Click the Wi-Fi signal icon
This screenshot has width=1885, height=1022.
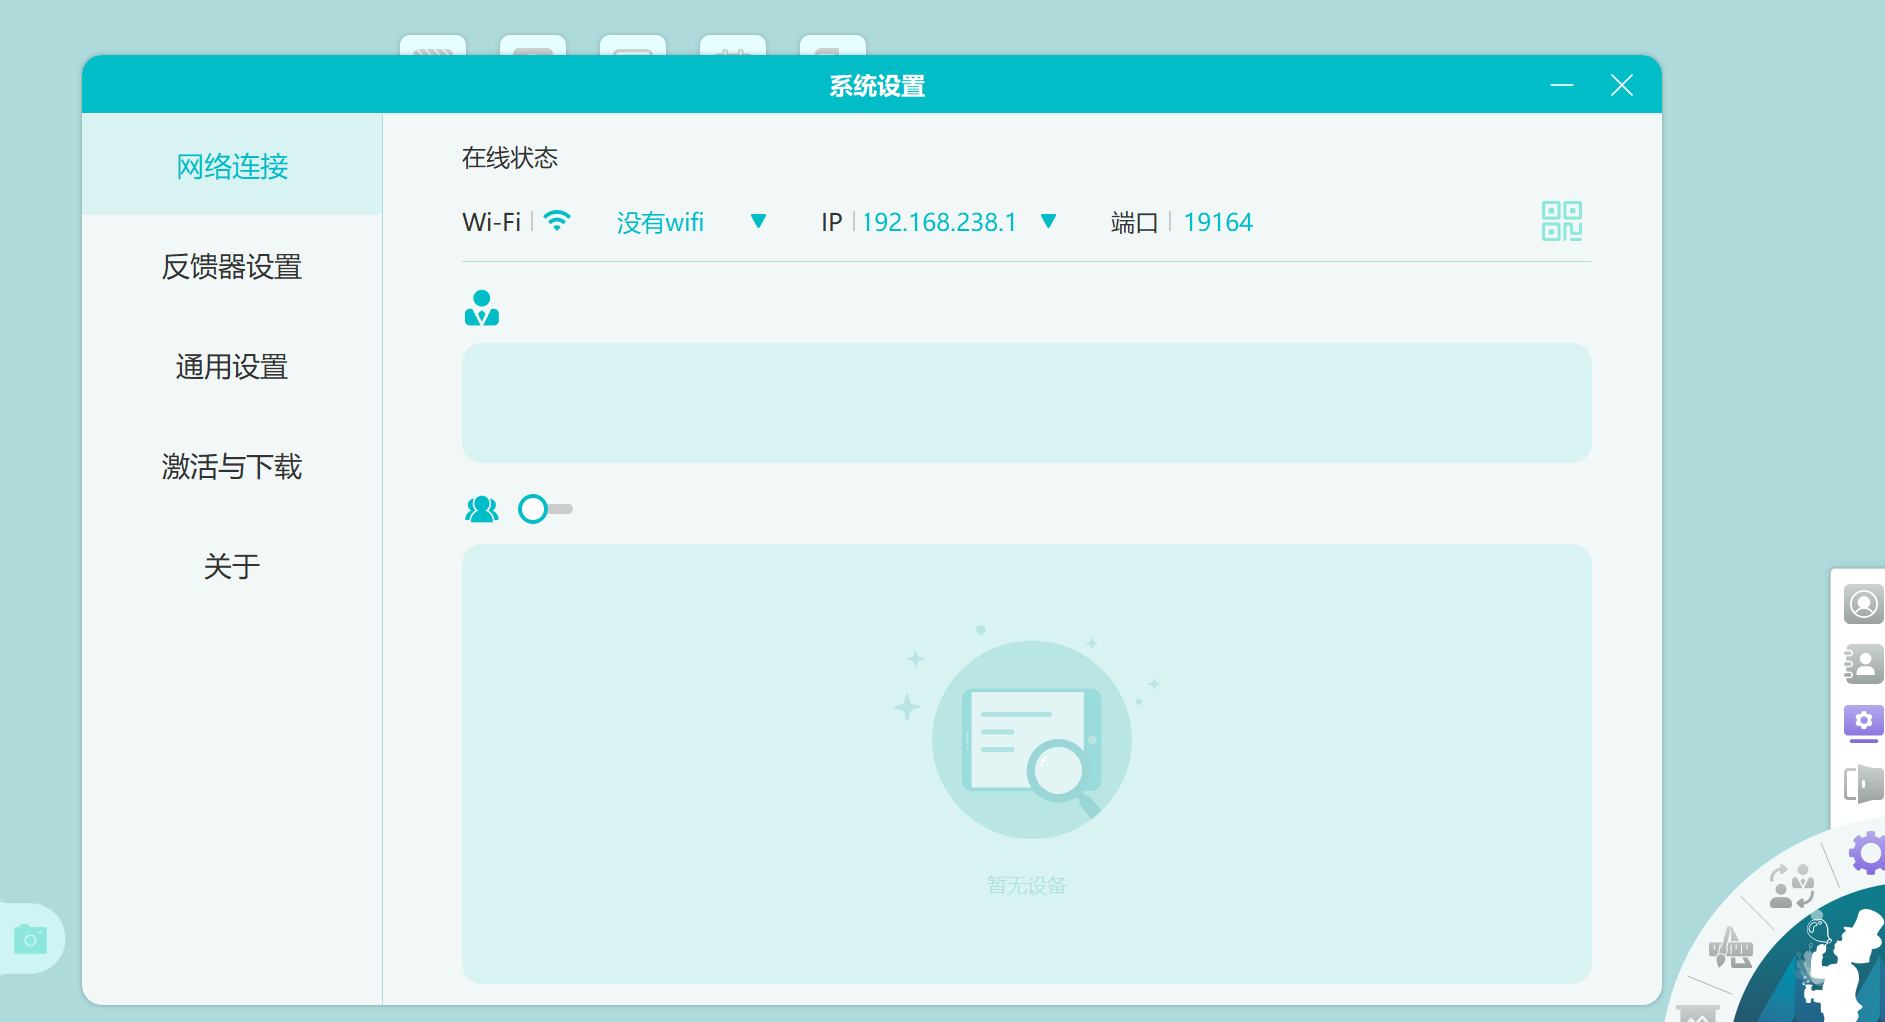(x=557, y=221)
